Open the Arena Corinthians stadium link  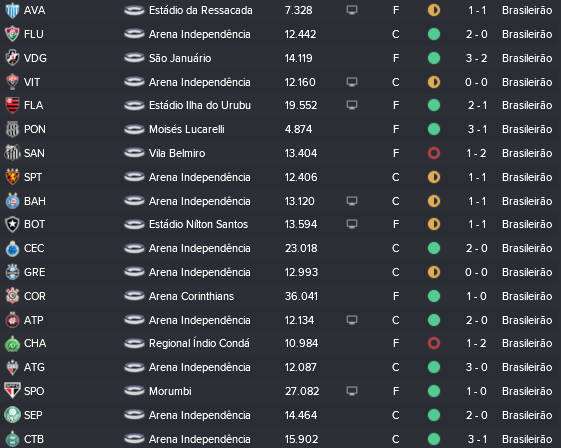click(x=191, y=296)
